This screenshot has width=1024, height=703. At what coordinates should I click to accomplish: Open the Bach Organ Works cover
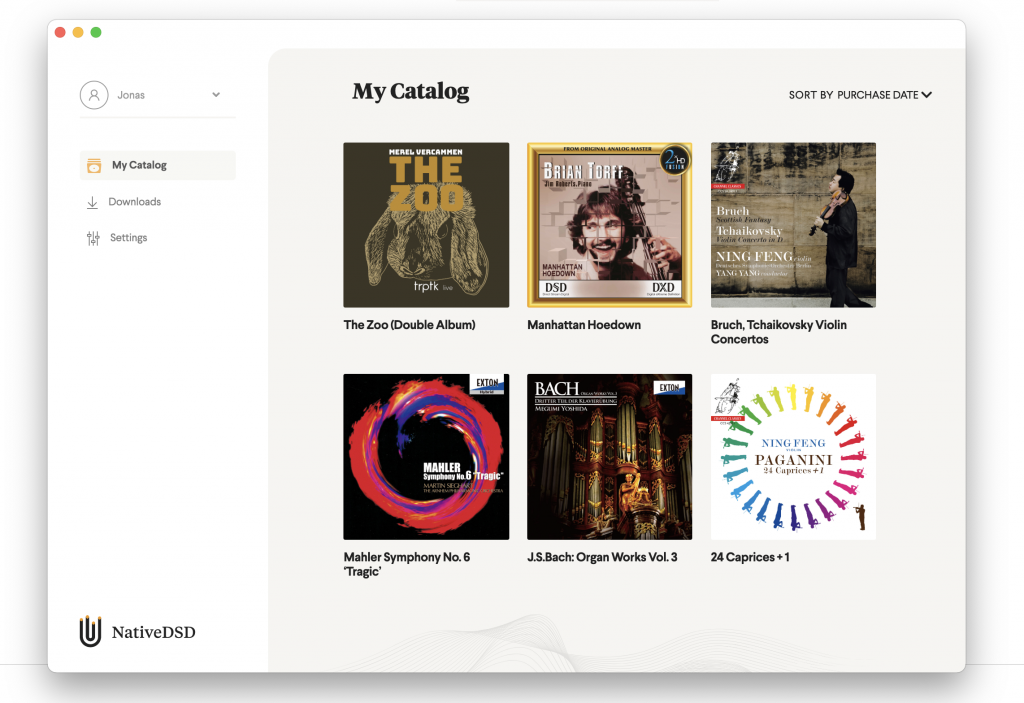(x=609, y=457)
